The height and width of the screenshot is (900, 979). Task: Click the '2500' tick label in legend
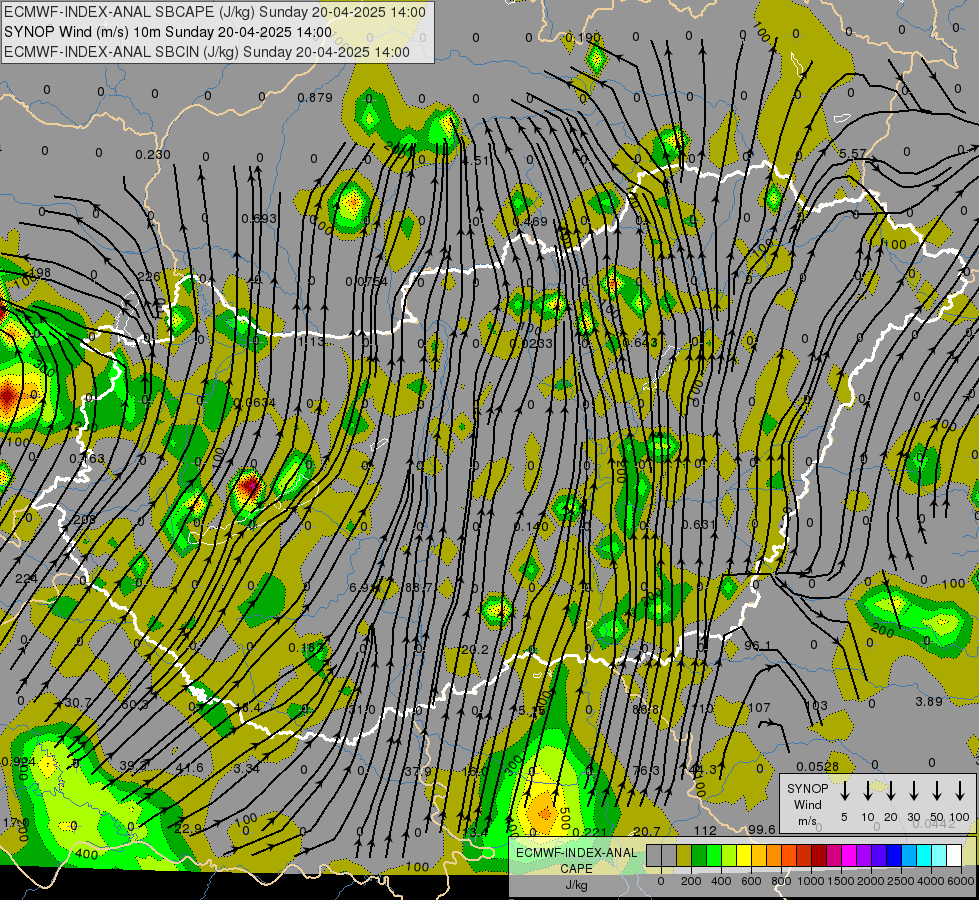(901, 881)
